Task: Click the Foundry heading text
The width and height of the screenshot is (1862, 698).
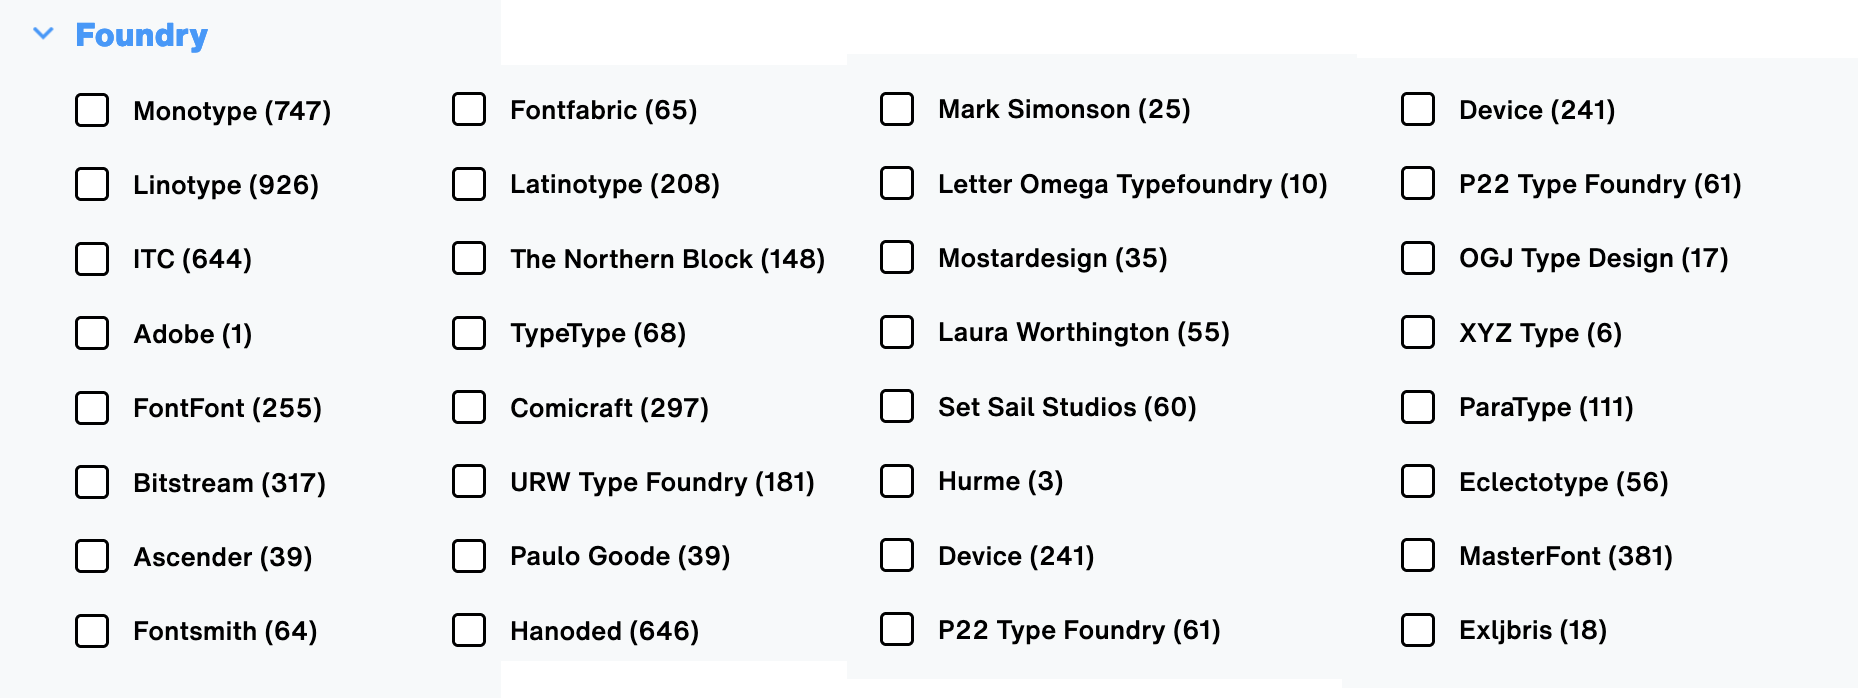Action: [141, 35]
